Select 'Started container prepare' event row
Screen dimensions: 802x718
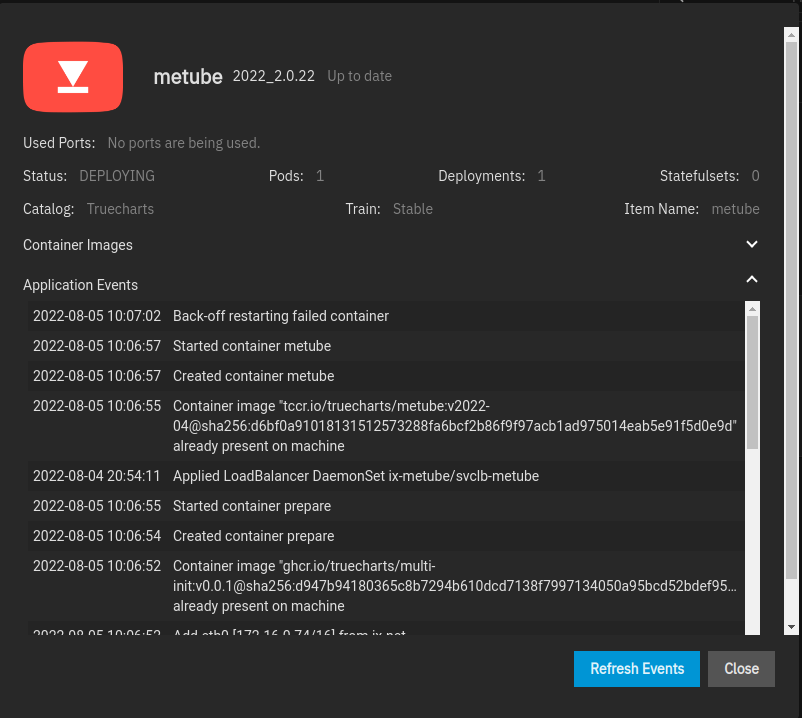386,506
